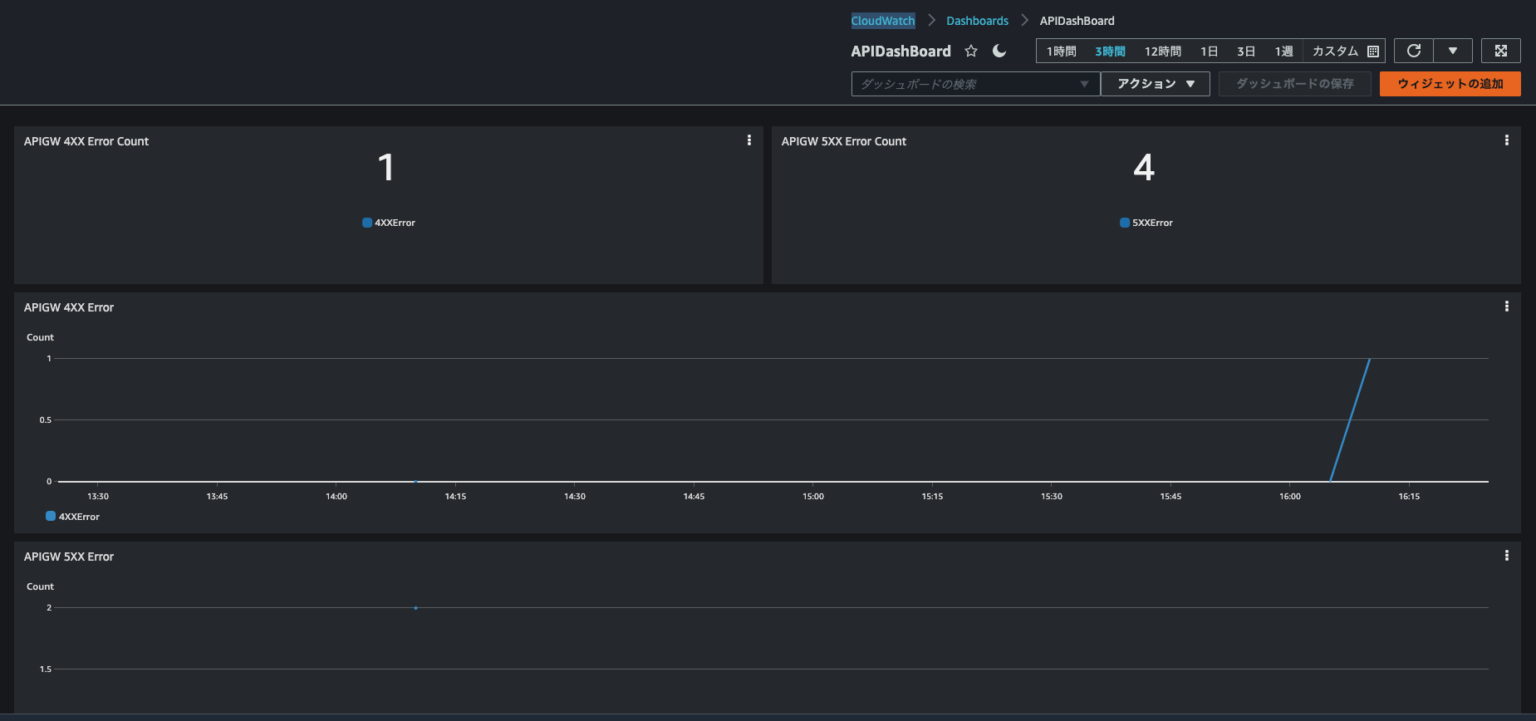Enter fullscreen mode via the expand icon
This screenshot has height=721, width=1536.
(1500, 50)
